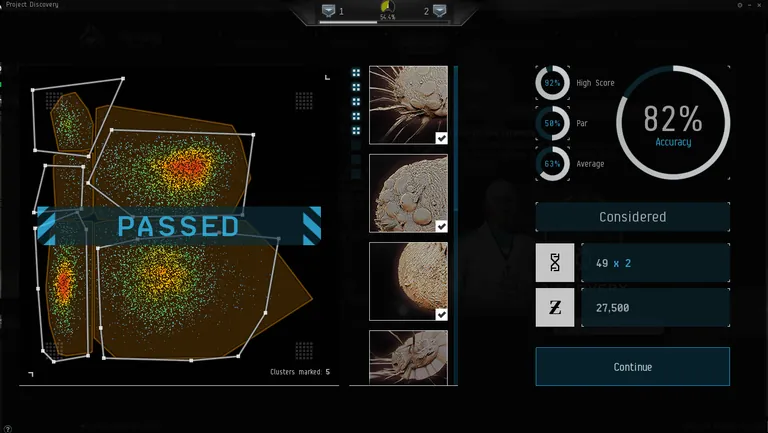Click the '49 x 2' reward value

(613, 263)
